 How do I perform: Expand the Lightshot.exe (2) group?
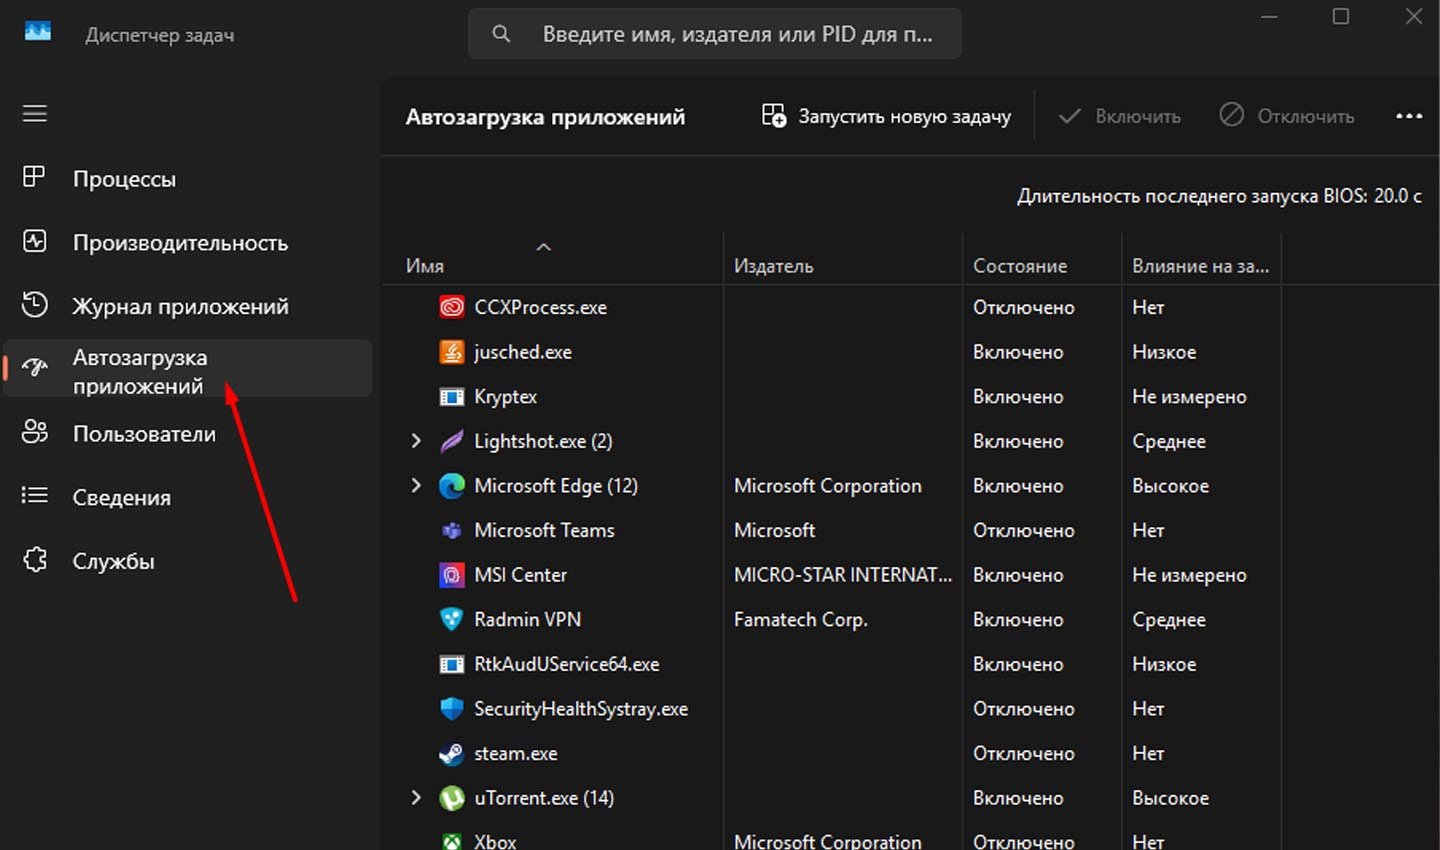(x=416, y=441)
